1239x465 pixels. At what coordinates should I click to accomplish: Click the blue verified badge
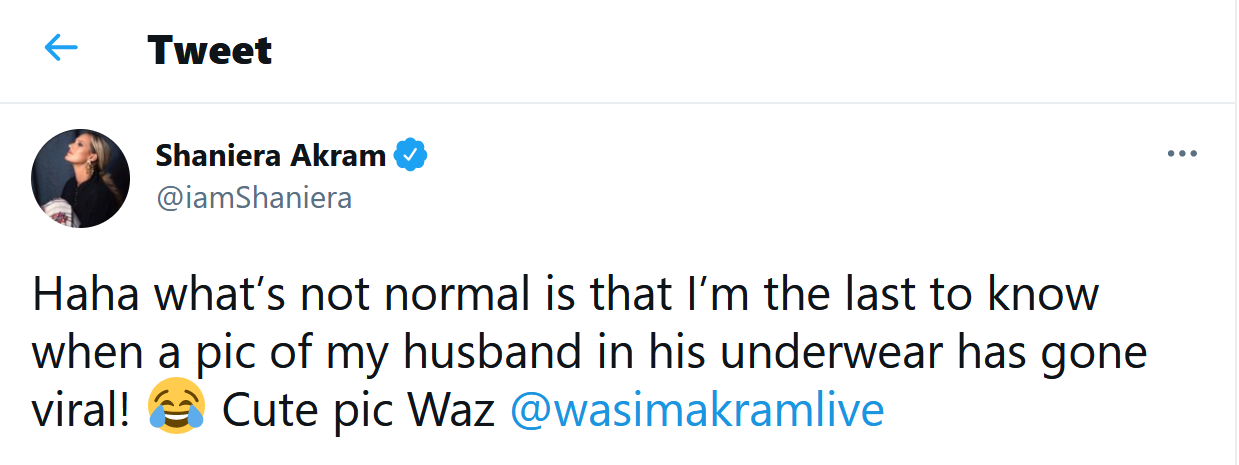412,155
